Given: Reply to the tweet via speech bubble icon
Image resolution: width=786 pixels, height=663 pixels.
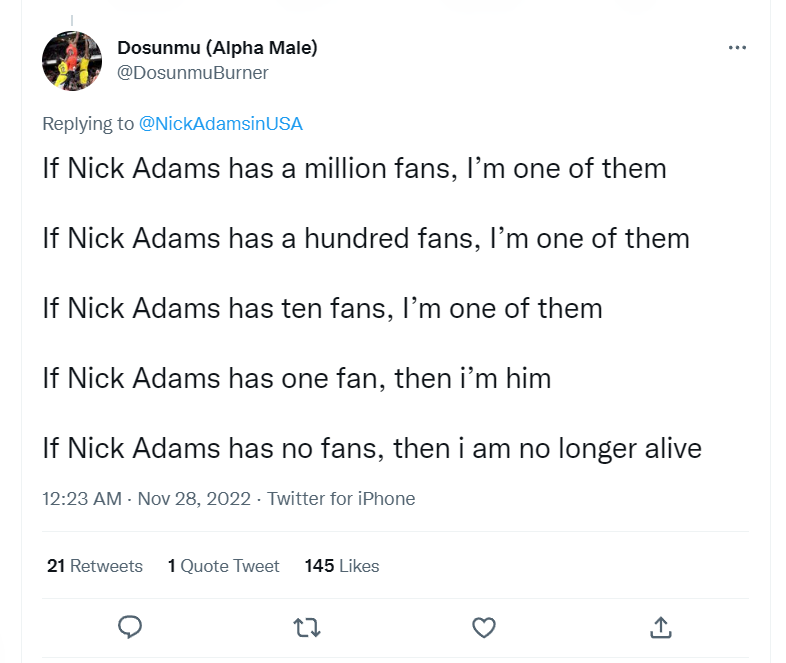Looking at the screenshot, I should coord(130,627).
